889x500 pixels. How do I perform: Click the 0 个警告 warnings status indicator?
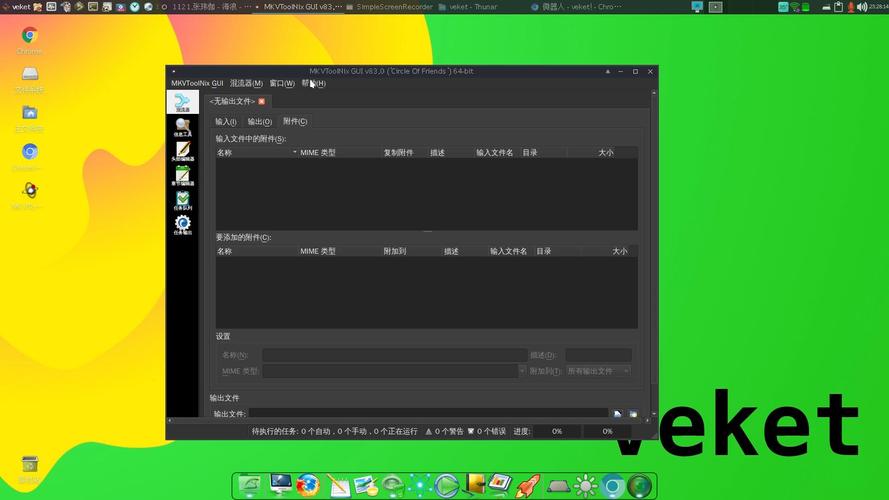[x=444, y=431]
